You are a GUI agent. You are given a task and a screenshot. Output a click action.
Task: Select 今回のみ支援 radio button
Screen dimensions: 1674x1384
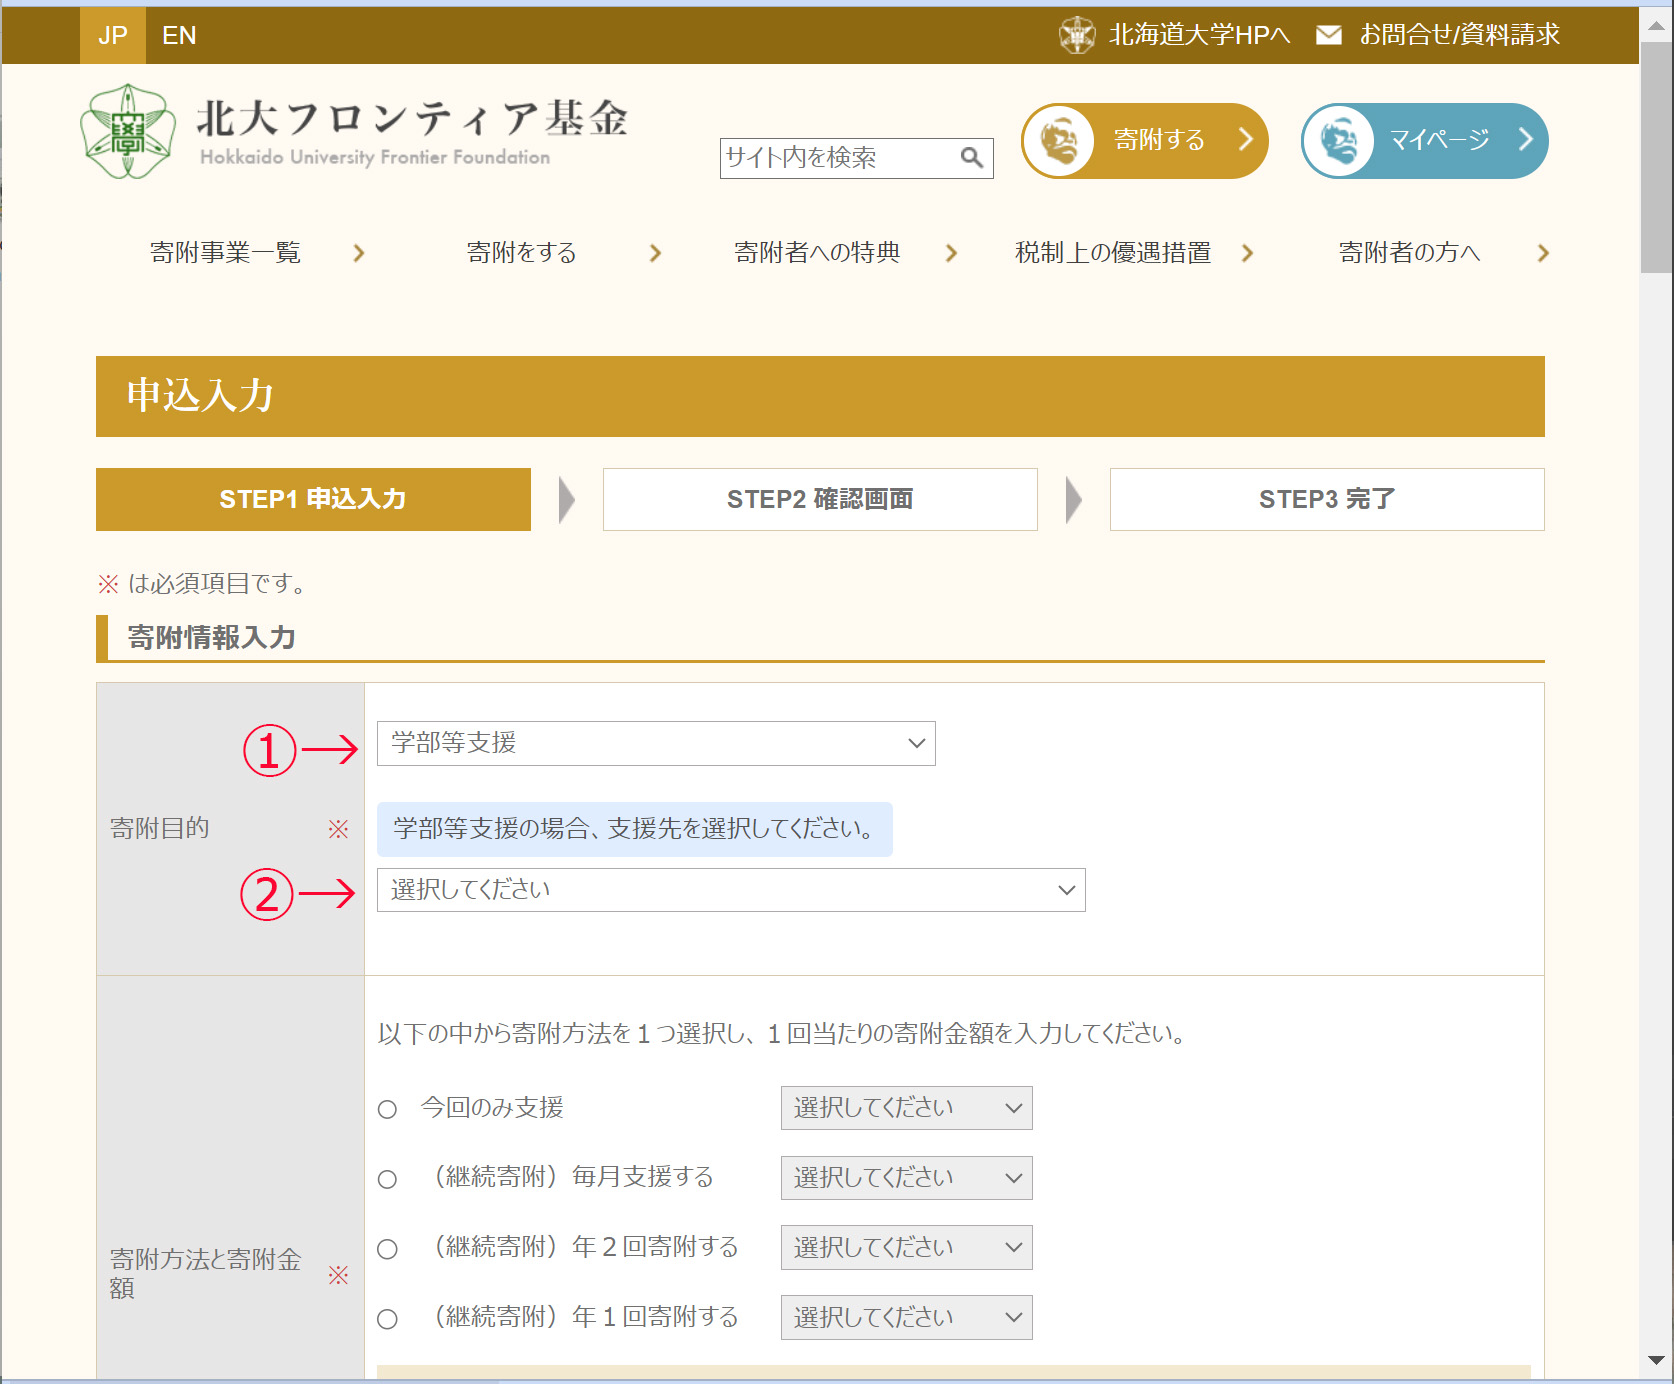coord(387,1109)
